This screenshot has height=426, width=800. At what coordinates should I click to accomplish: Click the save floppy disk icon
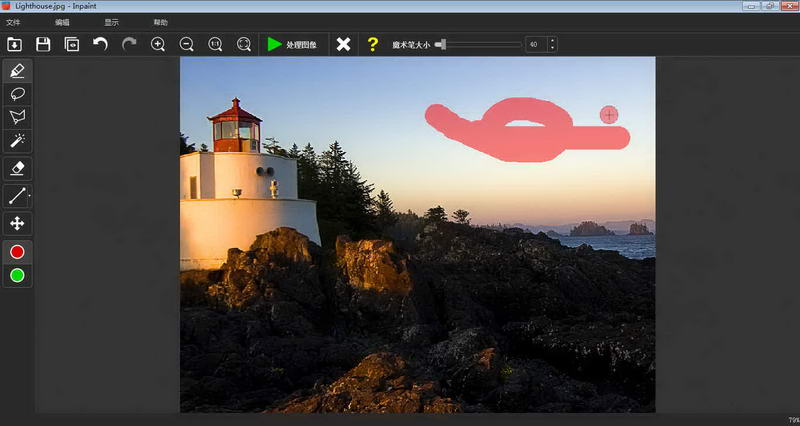tap(43, 44)
